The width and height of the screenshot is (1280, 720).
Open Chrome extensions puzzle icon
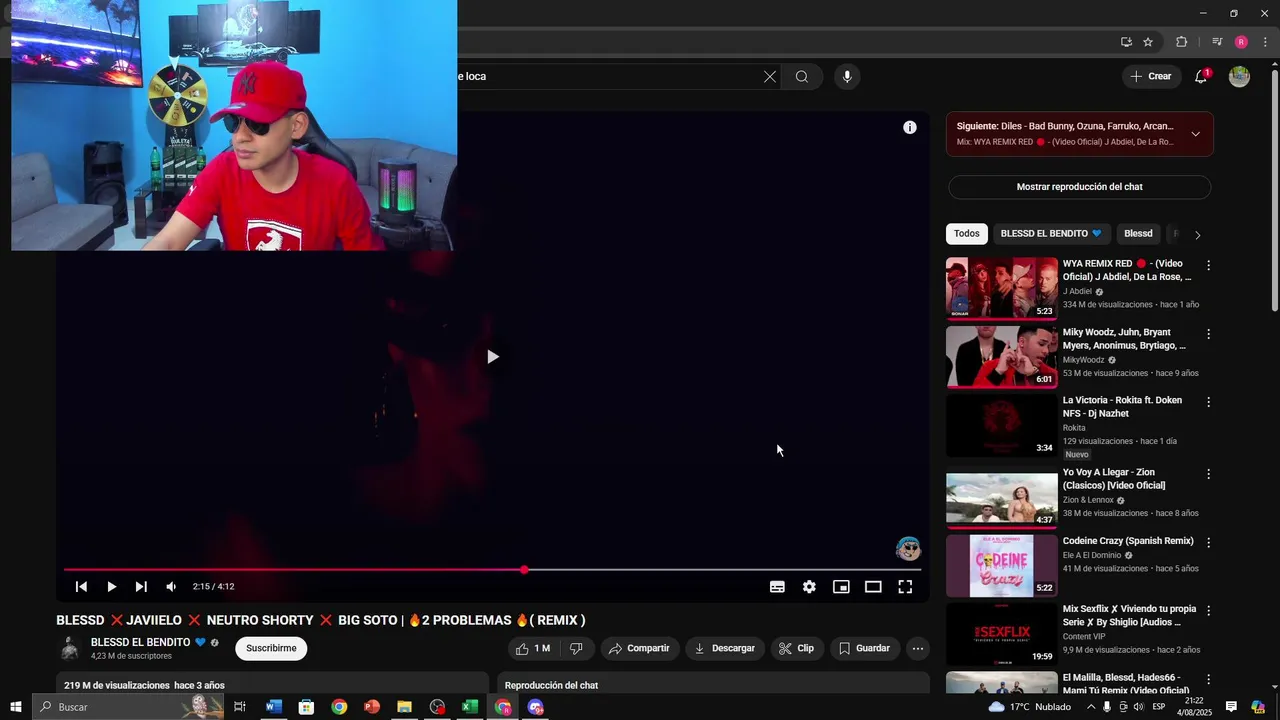(x=1181, y=42)
